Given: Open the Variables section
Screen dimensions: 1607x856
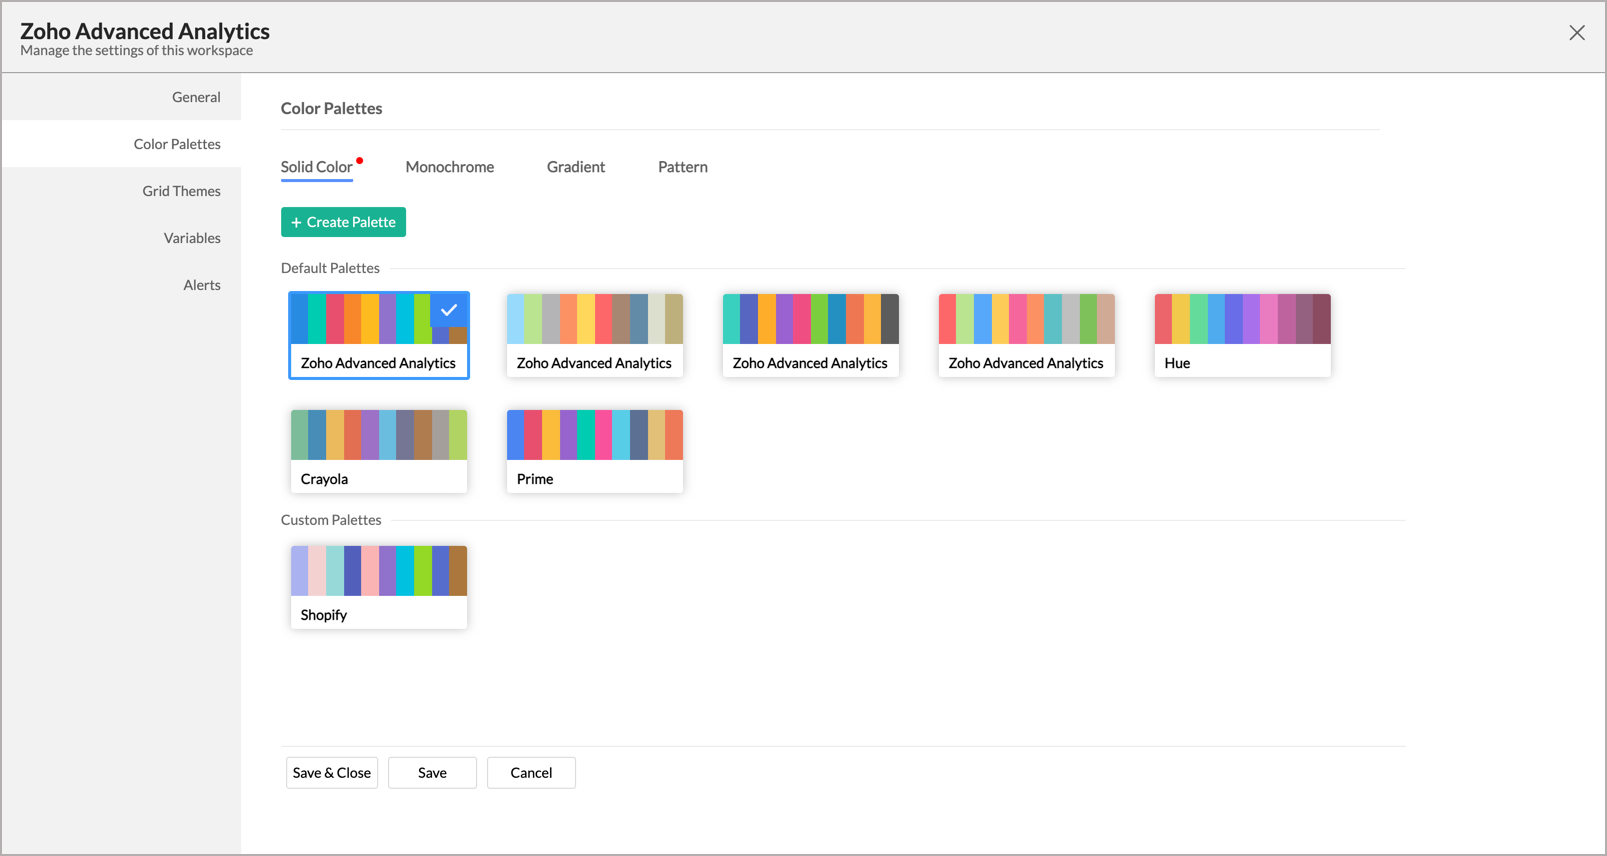Looking at the screenshot, I should (192, 238).
